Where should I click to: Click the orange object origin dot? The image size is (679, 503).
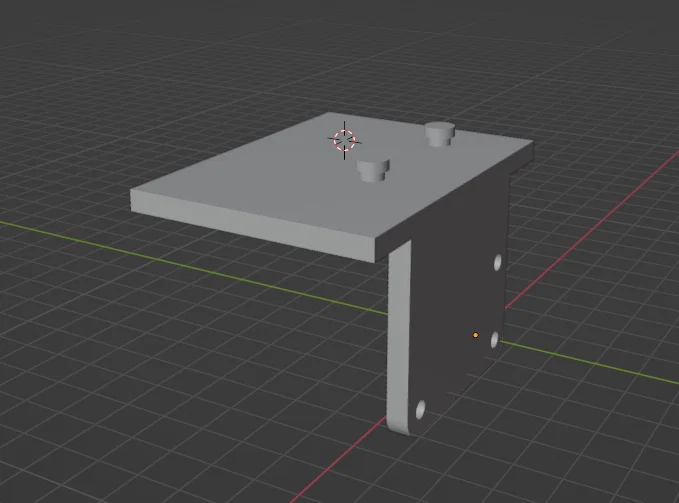coord(475,335)
